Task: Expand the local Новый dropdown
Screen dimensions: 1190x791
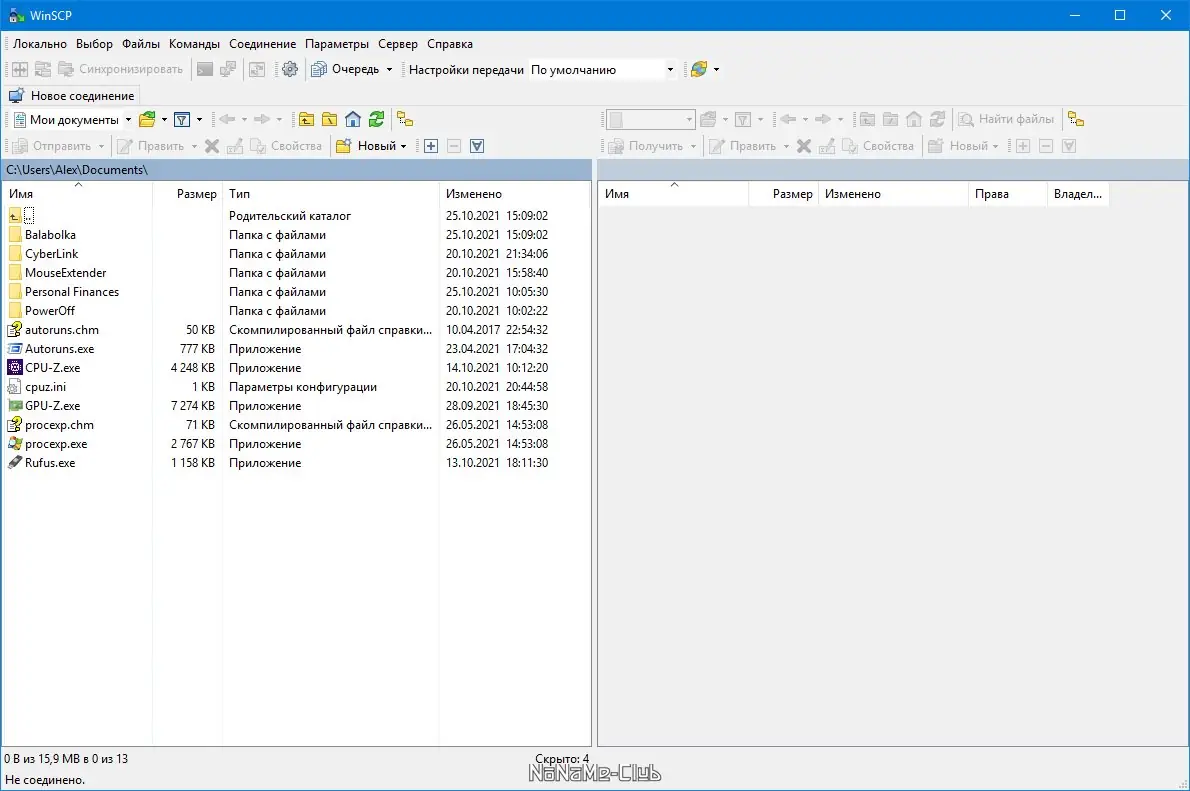Action: click(403, 146)
